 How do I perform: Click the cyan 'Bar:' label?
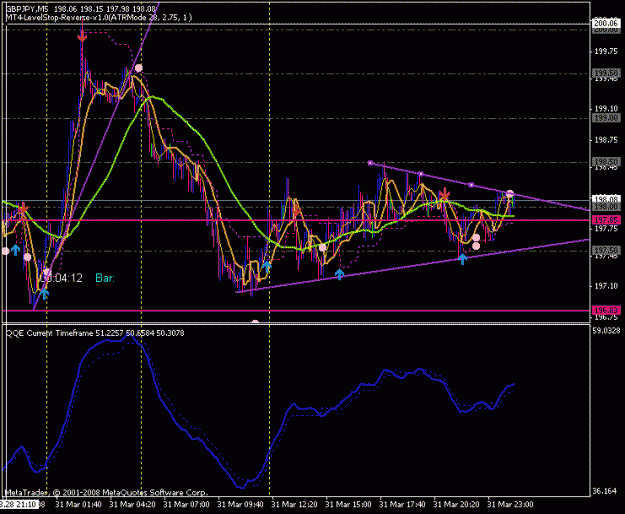click(x=105, y=278)
